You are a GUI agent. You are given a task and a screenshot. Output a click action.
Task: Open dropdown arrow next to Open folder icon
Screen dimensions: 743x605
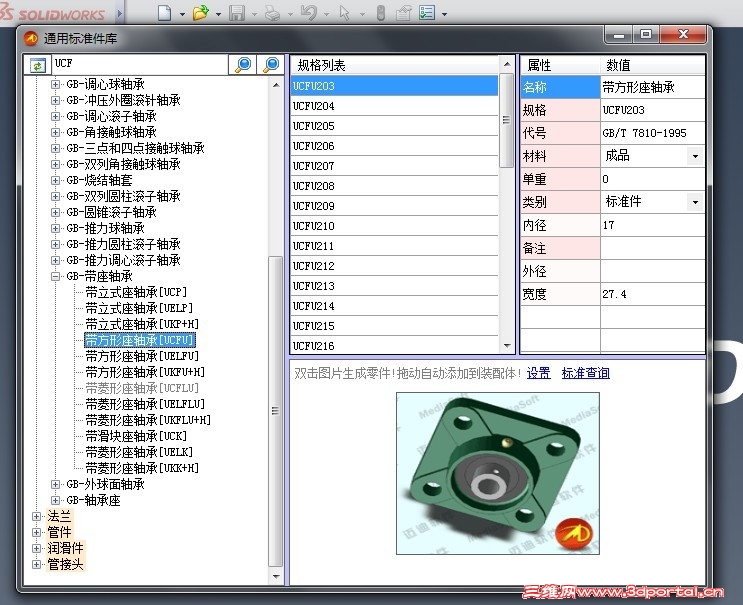[218, 14]
